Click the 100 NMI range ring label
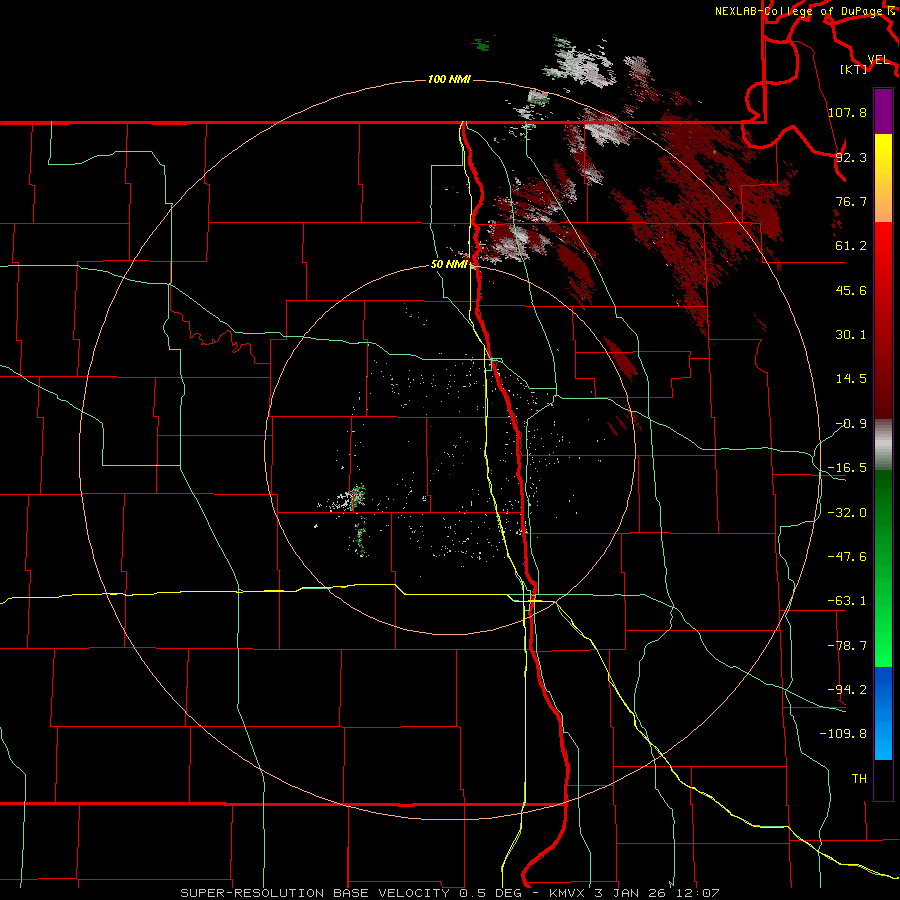This screenshot has height=900, width=900. tap(449, 79)
